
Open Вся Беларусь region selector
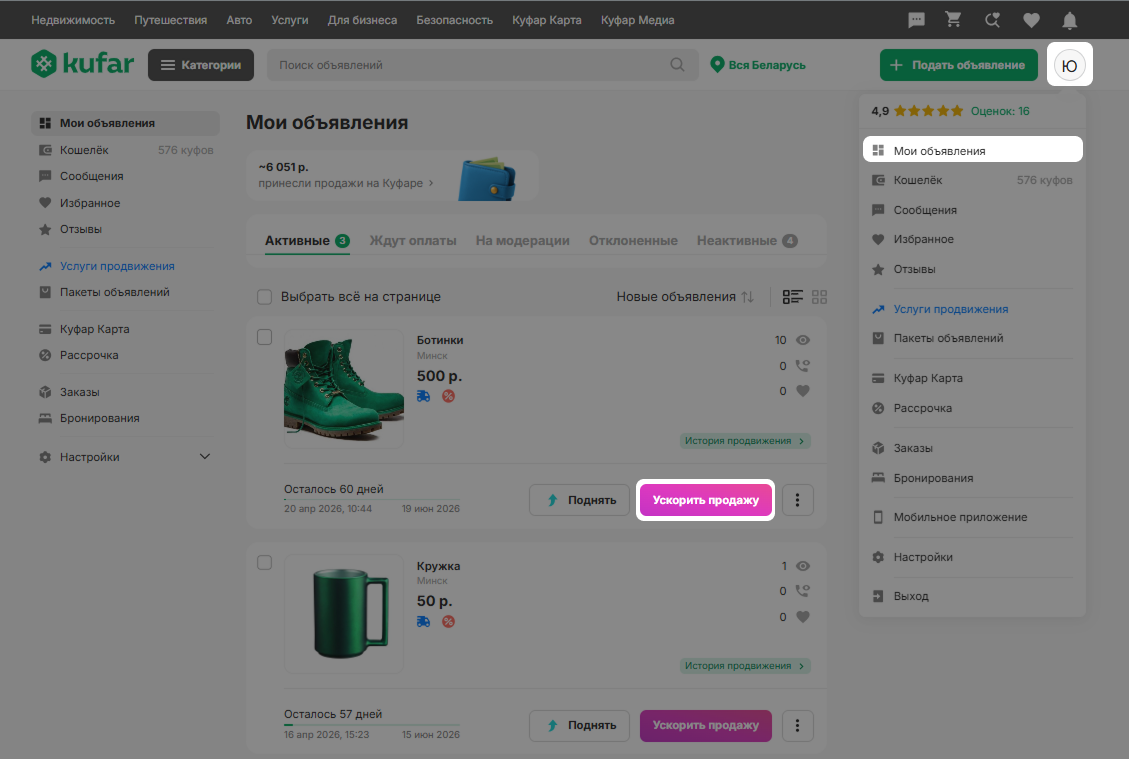pos(758,65)
